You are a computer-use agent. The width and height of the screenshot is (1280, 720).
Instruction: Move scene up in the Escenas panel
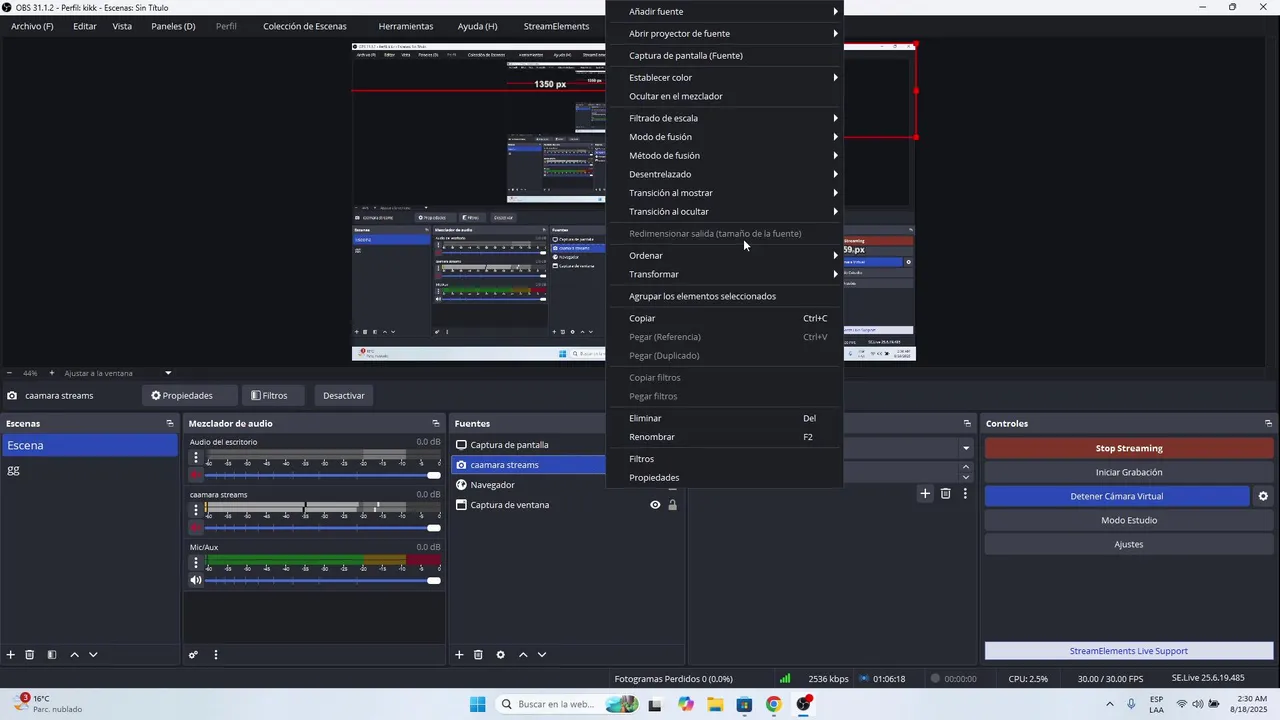(74, 655)
